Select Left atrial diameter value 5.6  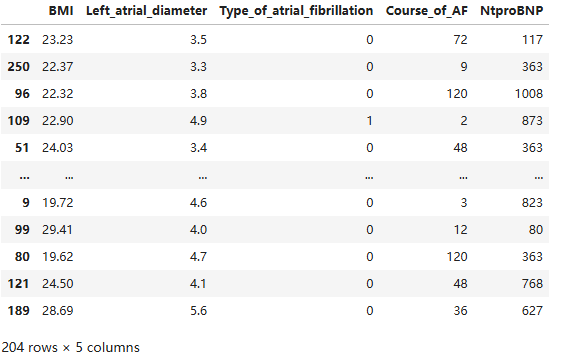pos(198,310)
